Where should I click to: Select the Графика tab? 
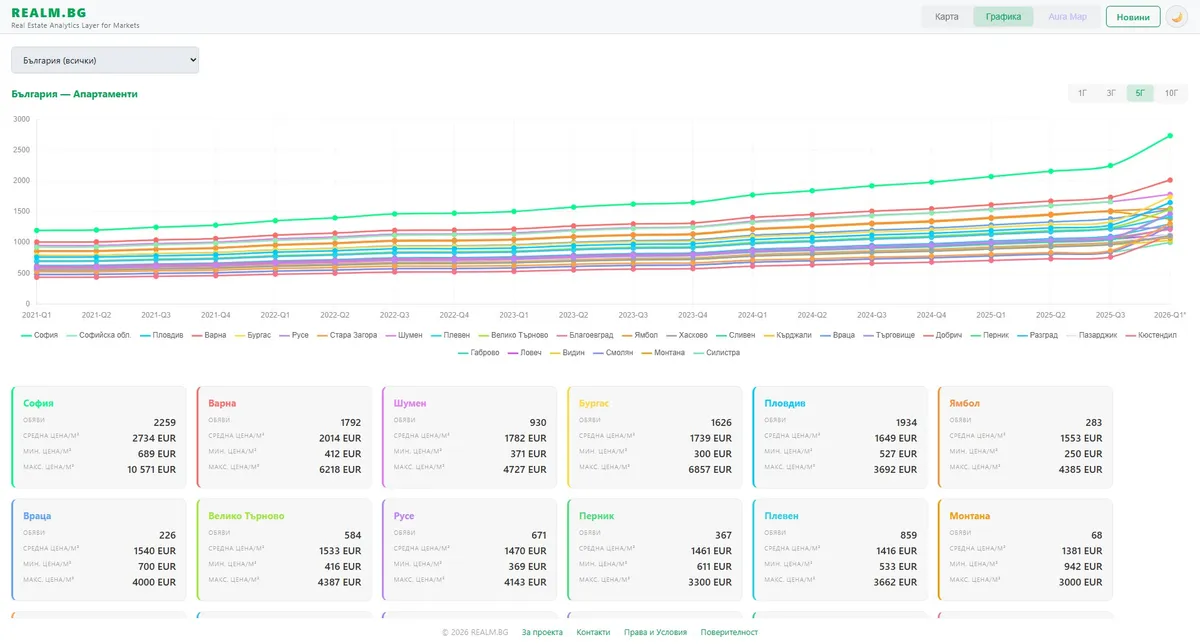point(1003,17)
